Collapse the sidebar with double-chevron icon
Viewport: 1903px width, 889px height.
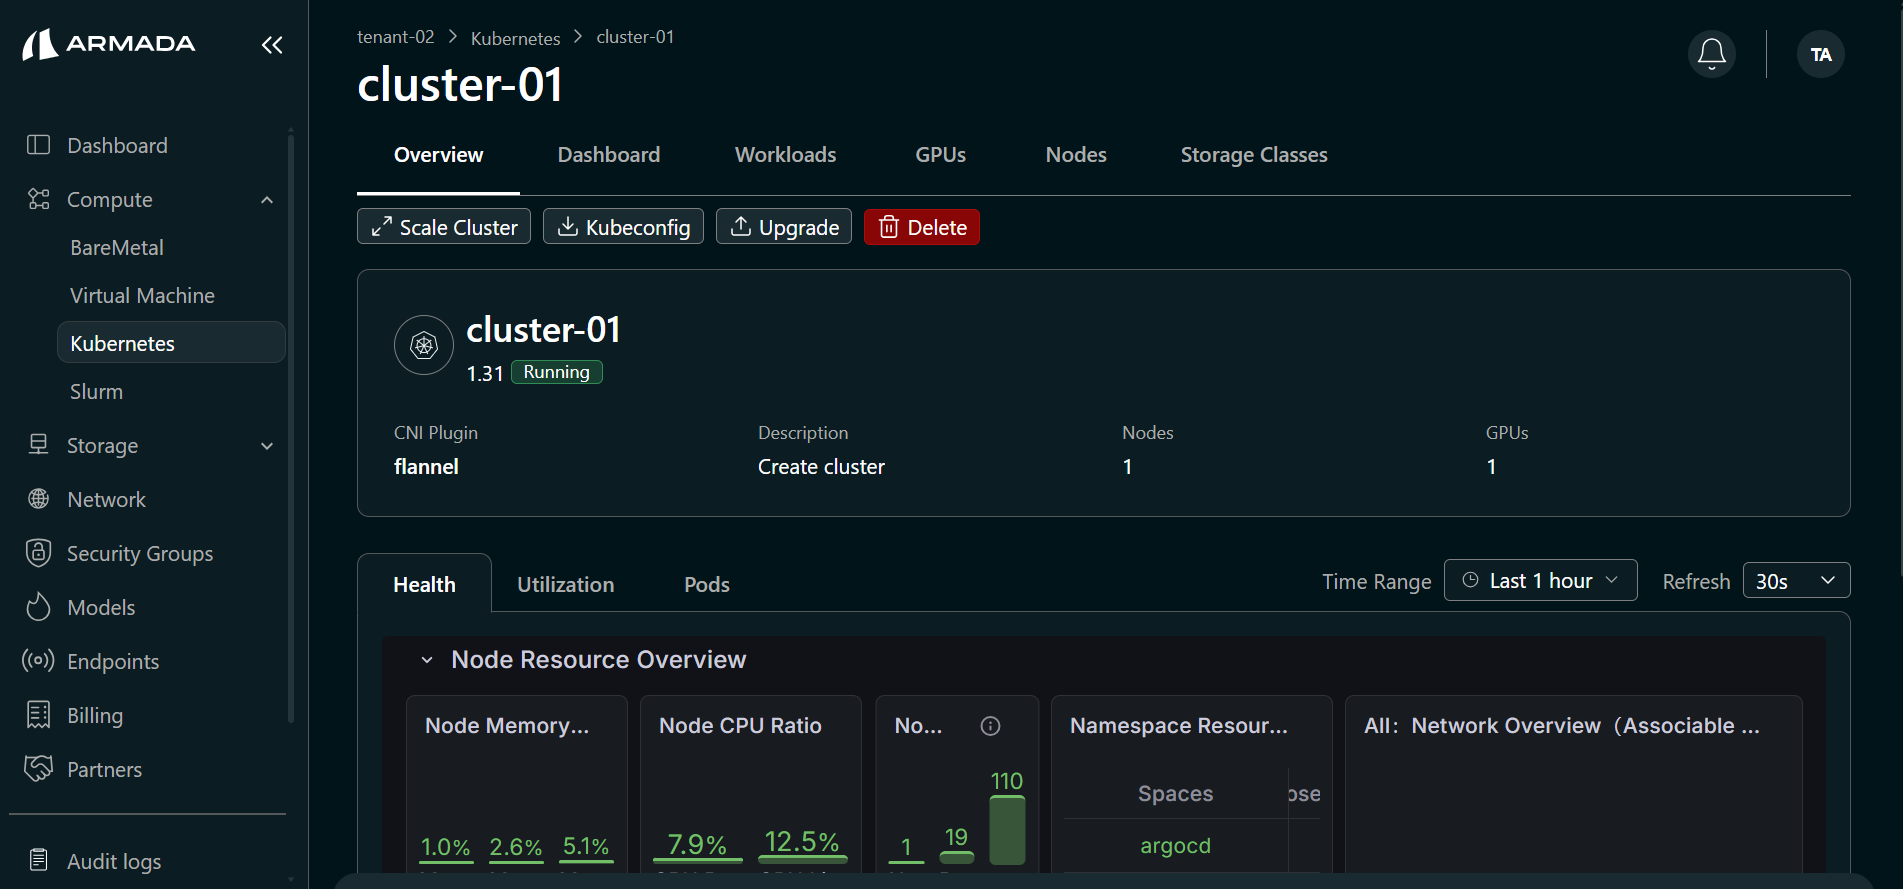[272, 45]
